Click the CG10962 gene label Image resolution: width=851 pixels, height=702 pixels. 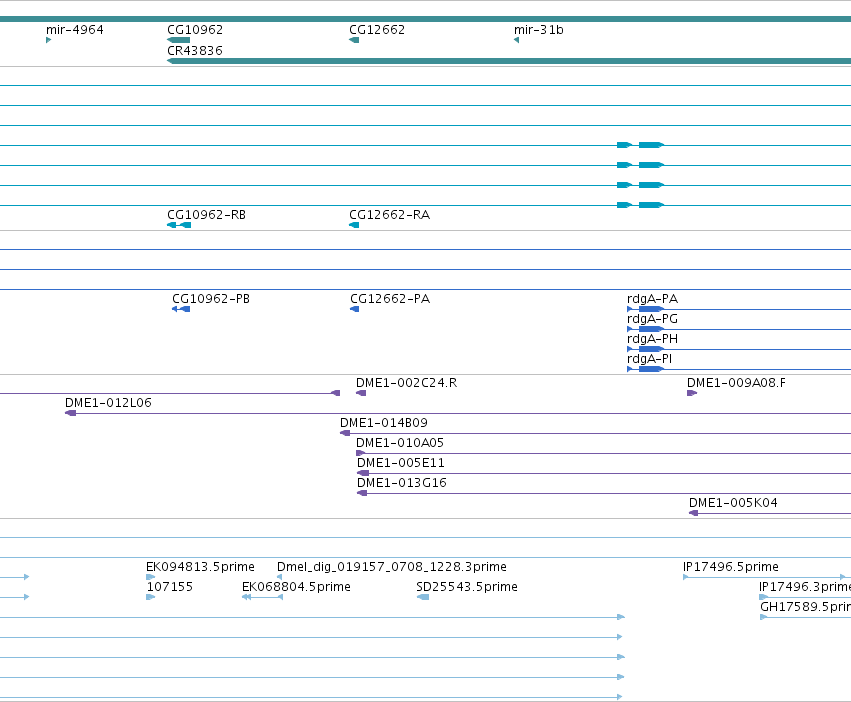[x=195, y=30]
